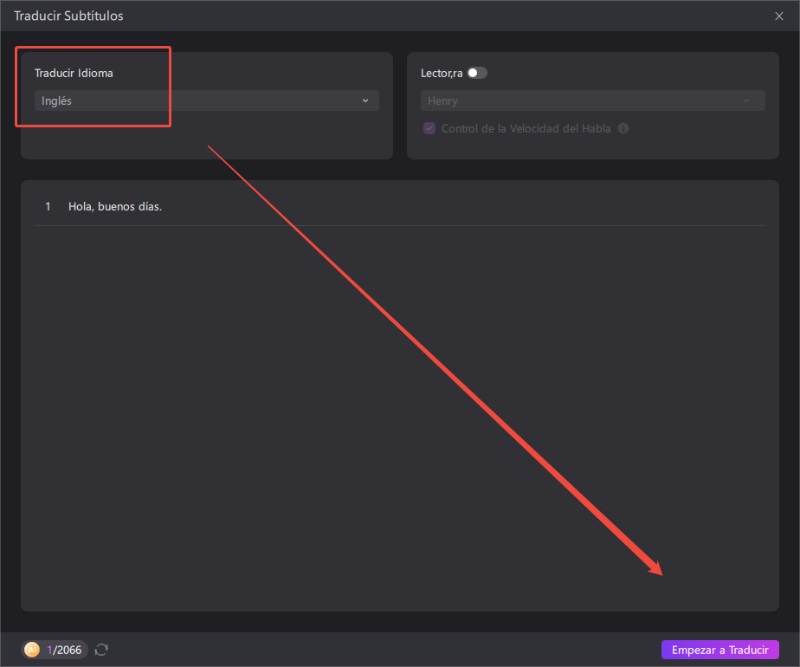
Task: Click the info icon beside speech speed control
Action: (623, 129)
